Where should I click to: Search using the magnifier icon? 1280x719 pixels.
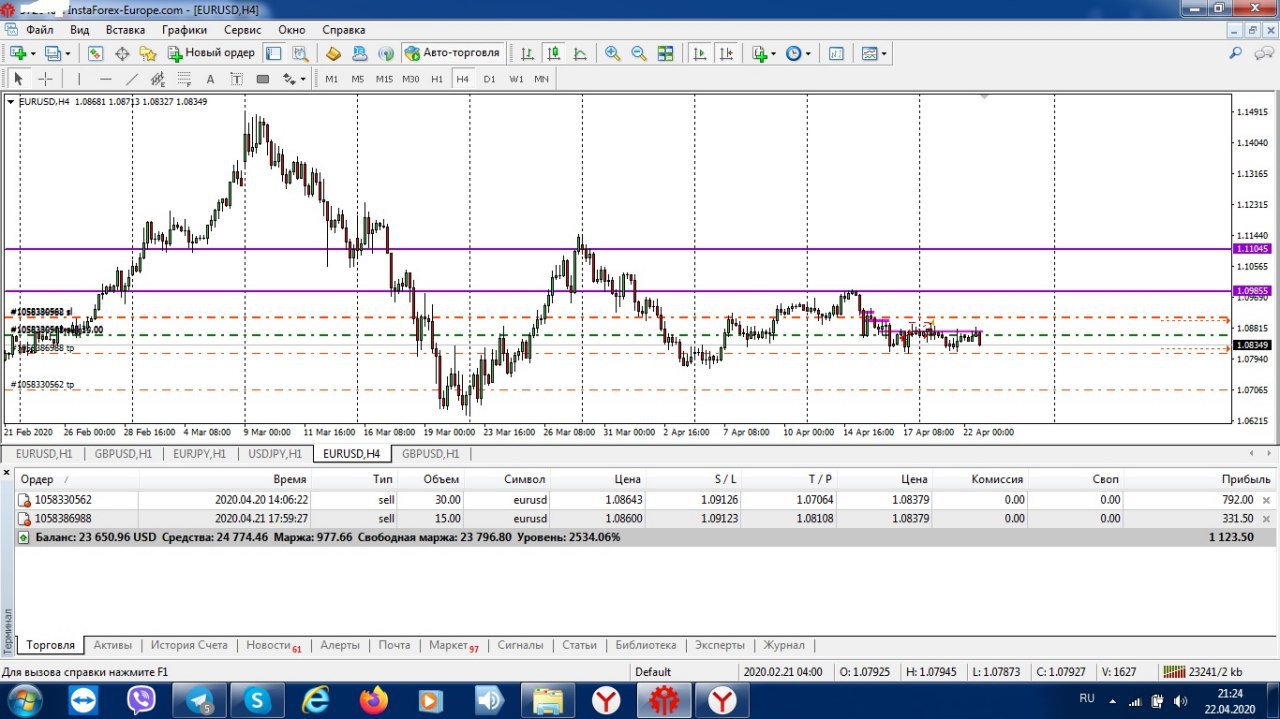pos(1235,53)
